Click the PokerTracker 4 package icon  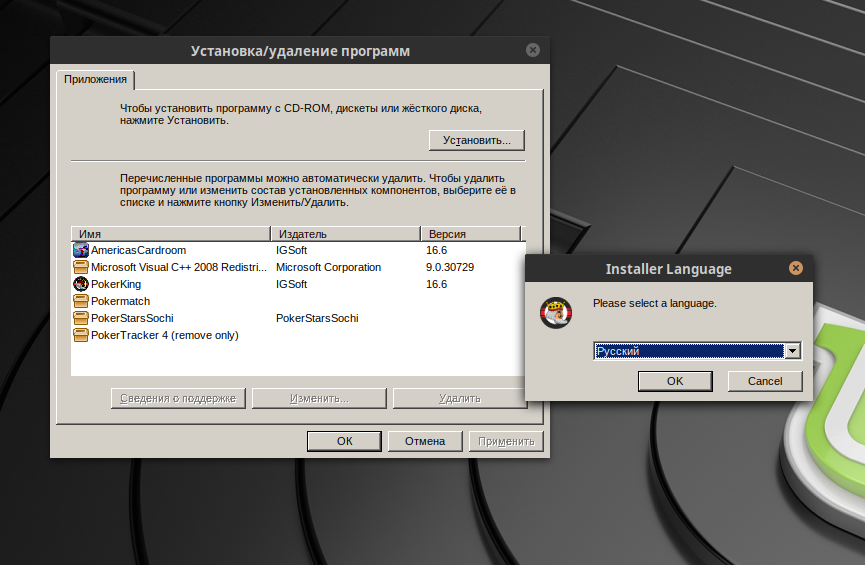click(x=81, y=335)
